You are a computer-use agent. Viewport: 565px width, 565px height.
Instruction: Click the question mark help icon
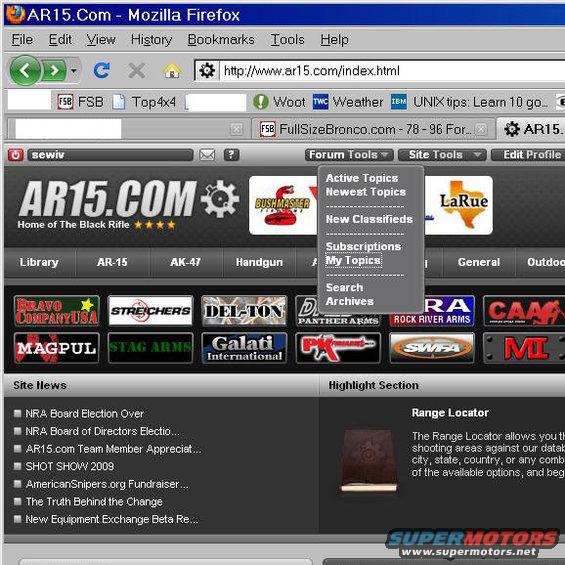(231, 155)
